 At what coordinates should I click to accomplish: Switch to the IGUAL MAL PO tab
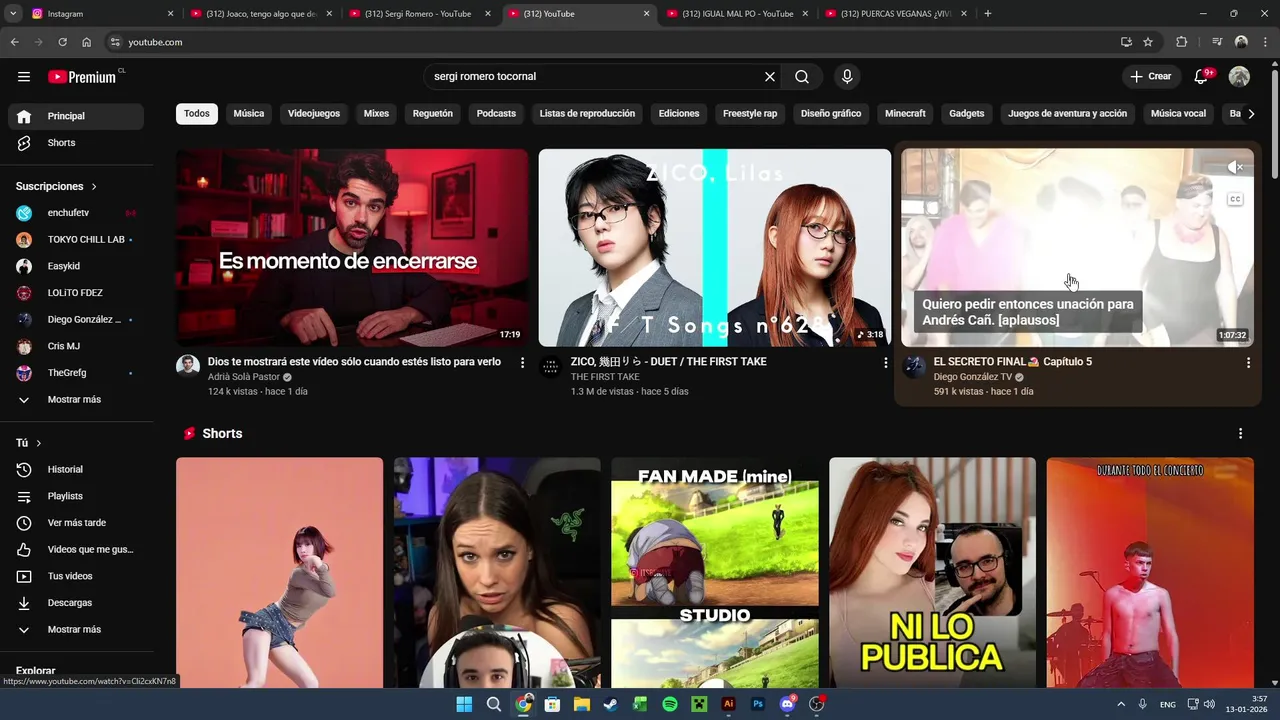(x=736, y=14)
